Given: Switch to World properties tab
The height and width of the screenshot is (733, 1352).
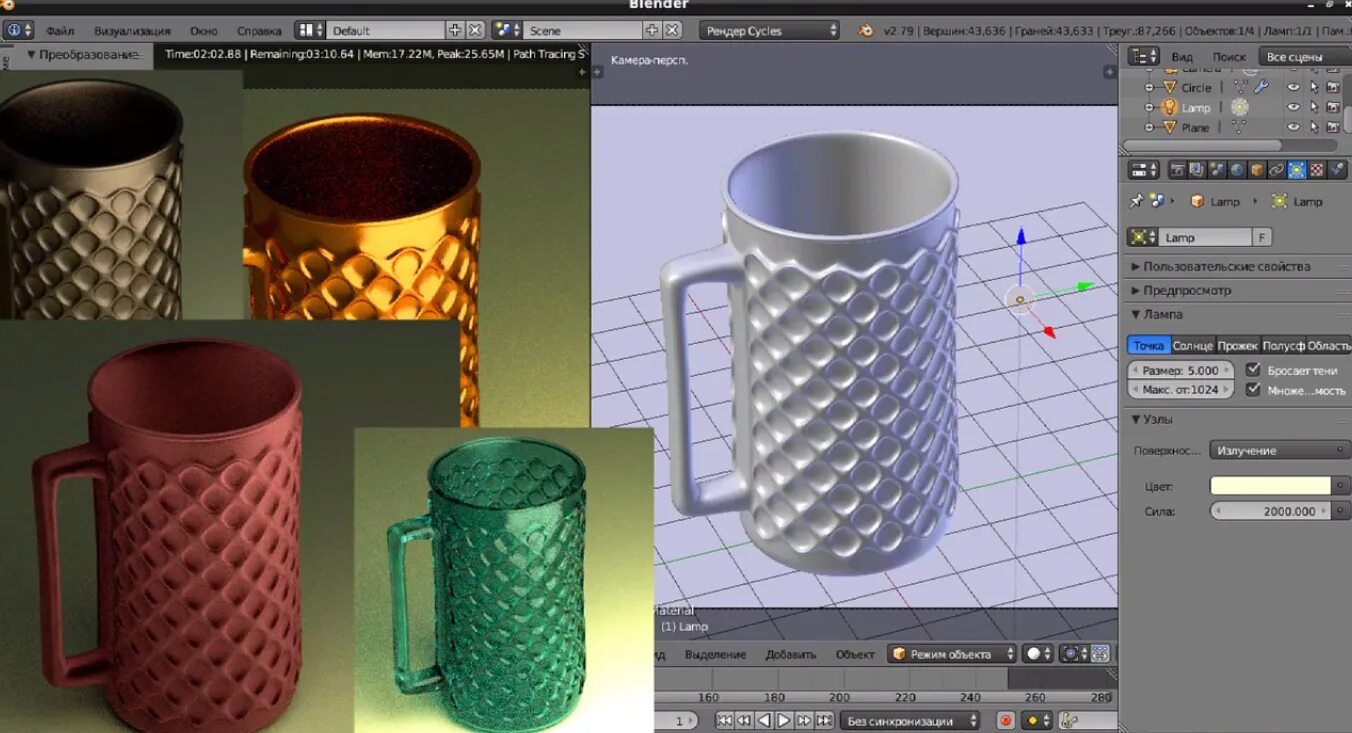Looking at the screenshot, I should (1237, 170).
